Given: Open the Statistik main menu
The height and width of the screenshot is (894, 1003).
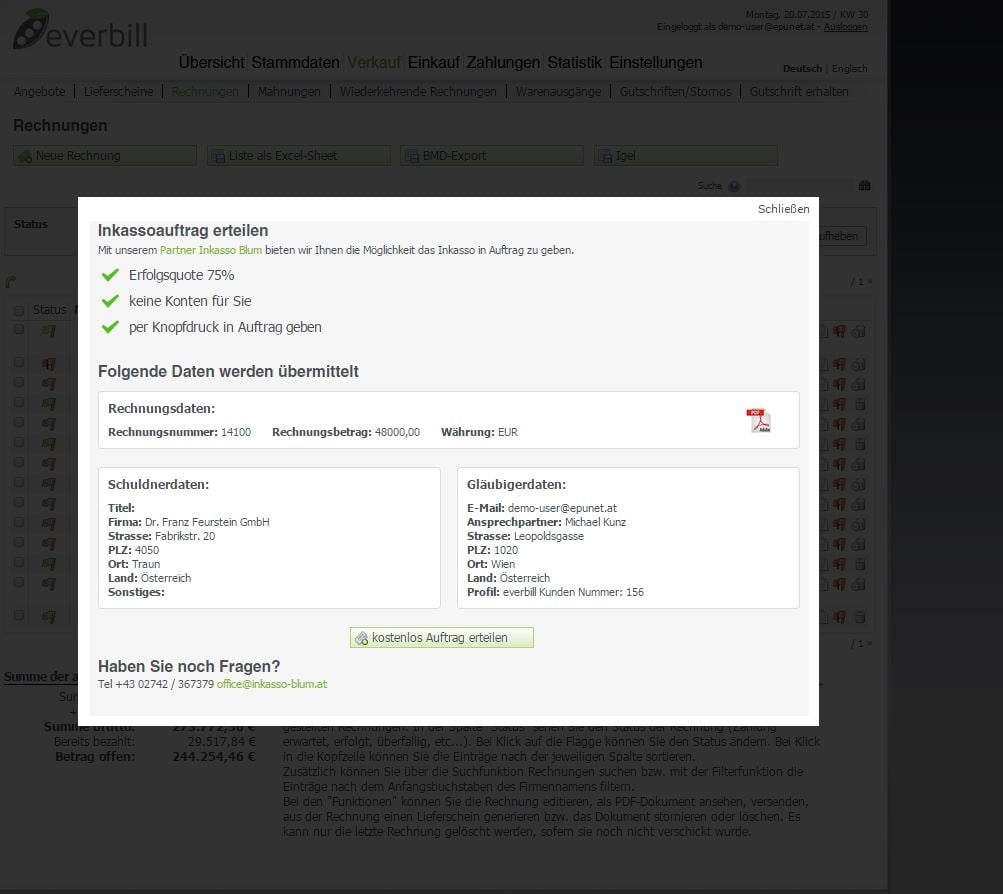Looking at the screenshot, I should tap(574, 62).
